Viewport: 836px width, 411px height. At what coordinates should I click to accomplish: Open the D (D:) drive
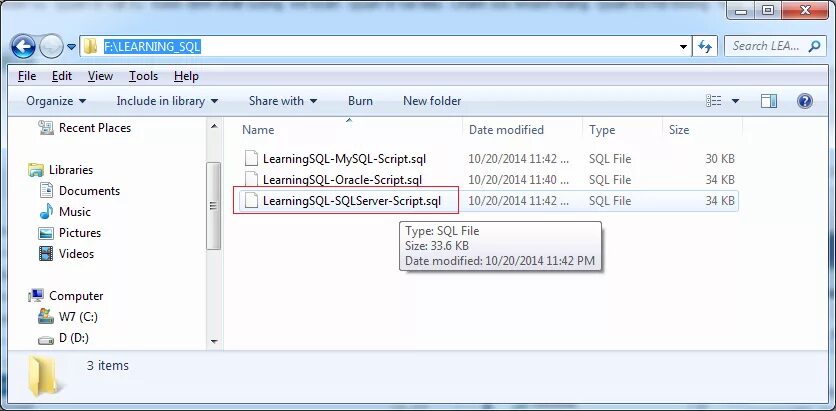coord(74,338)
